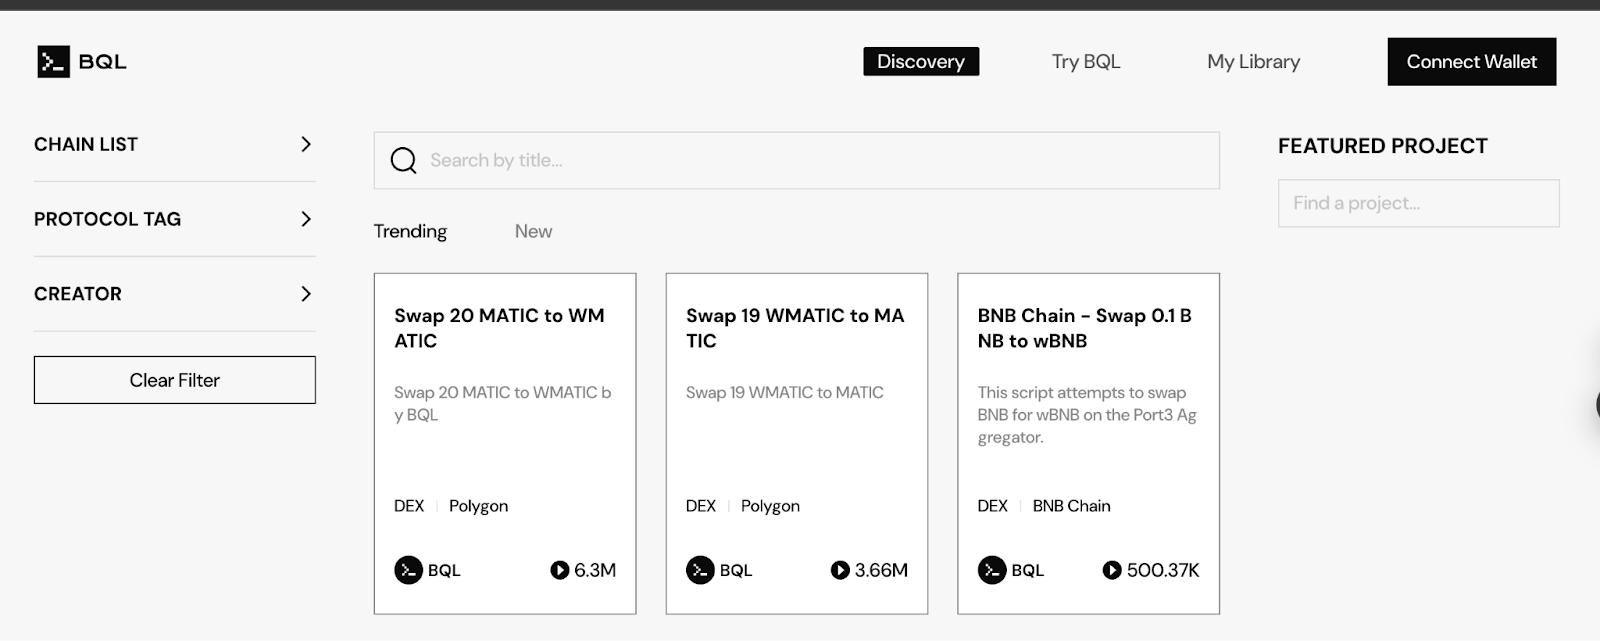Click the CHAIN LIST label
This screenshot has height=641, width=1600.
click(x=86, y=144)
